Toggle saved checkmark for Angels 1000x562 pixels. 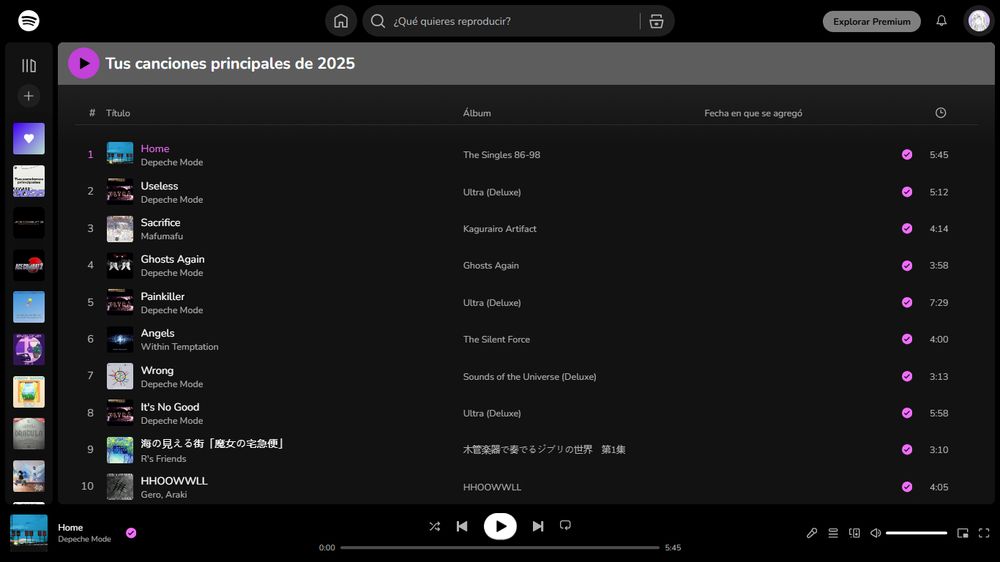tap(907, 339)
